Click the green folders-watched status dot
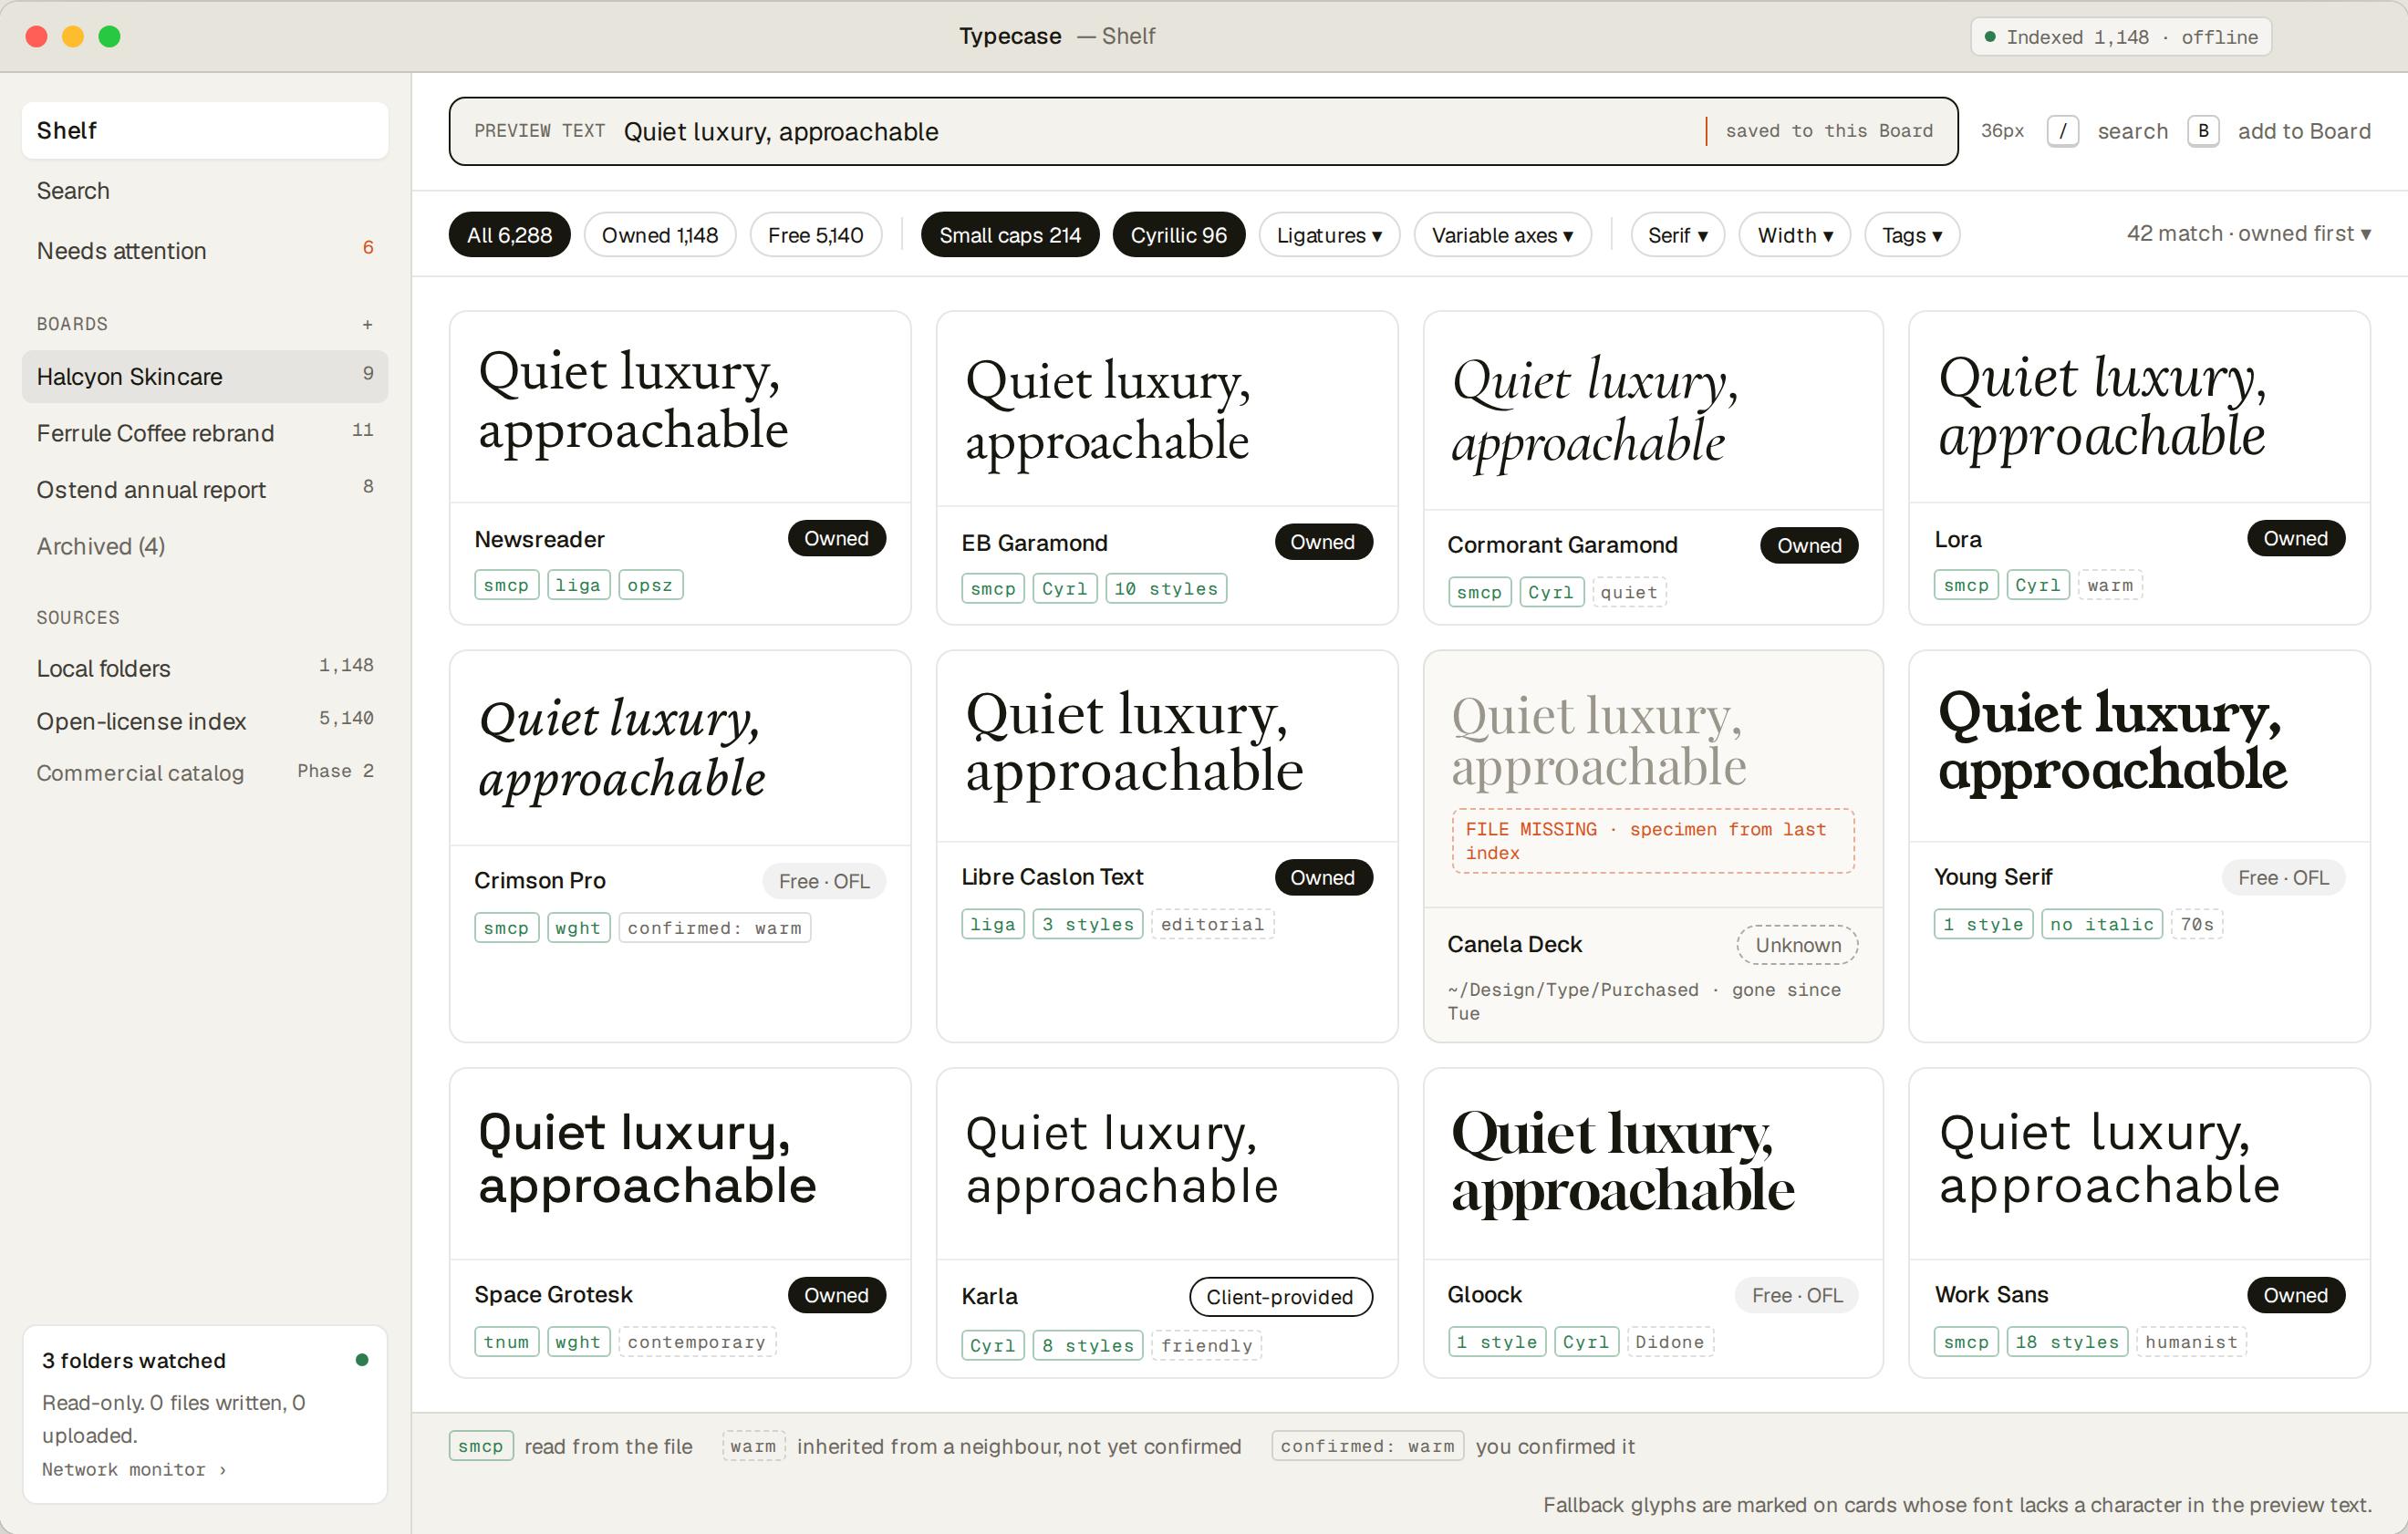2408x1534 pixels. click(x=362, y=1359)
